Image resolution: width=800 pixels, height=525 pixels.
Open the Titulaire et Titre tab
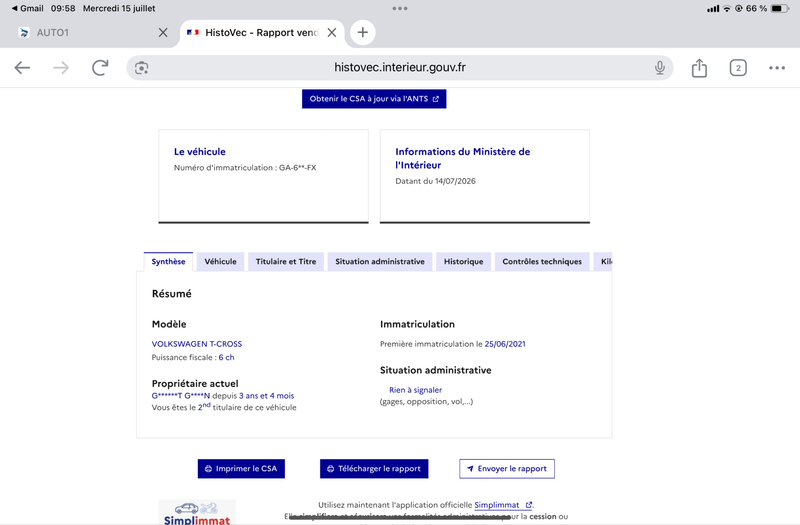[x=286, y=261]
